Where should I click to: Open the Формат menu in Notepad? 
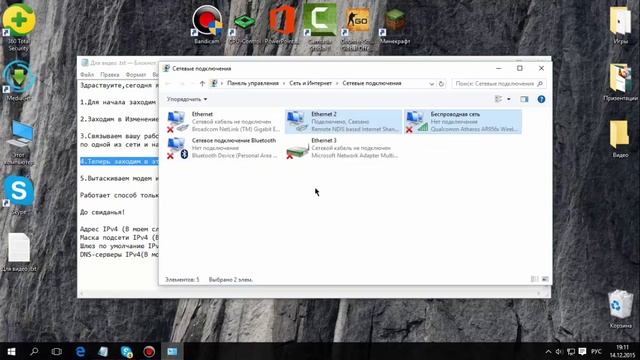point(136,75)
